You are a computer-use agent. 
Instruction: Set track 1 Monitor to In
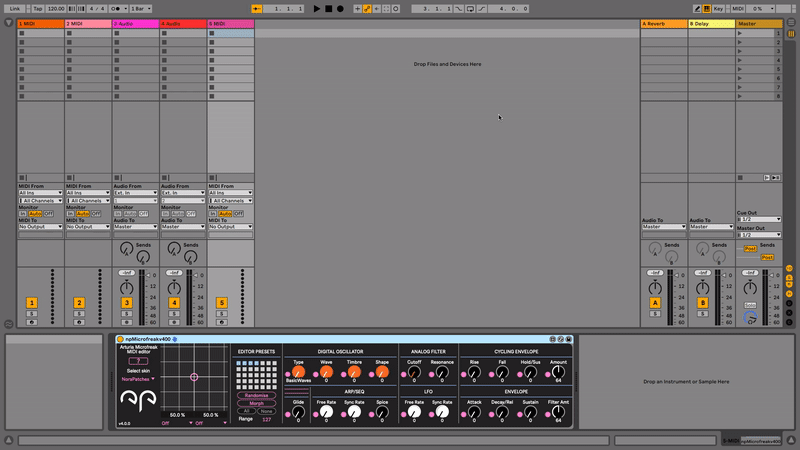23,213
